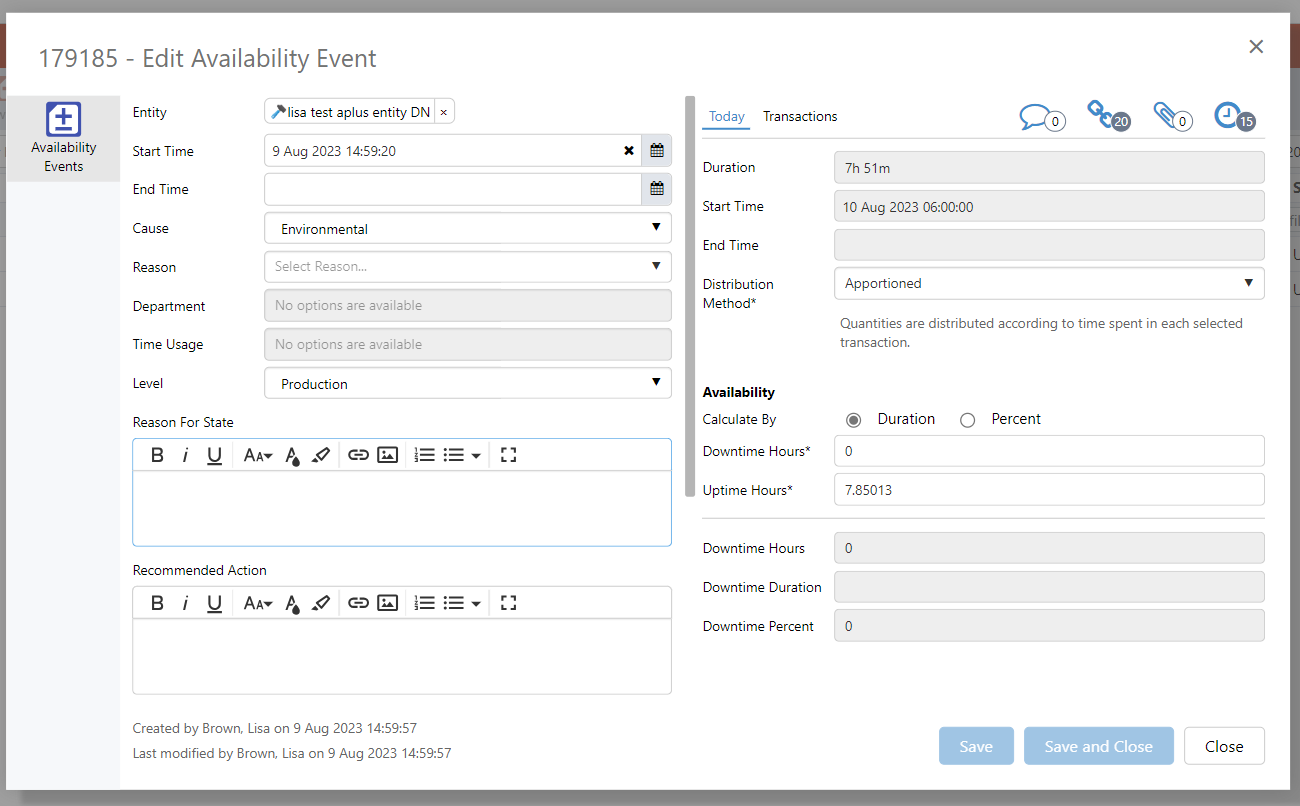Toggle bold in Reason For State editor
The image size is (1300, 806).
point(157,455)
